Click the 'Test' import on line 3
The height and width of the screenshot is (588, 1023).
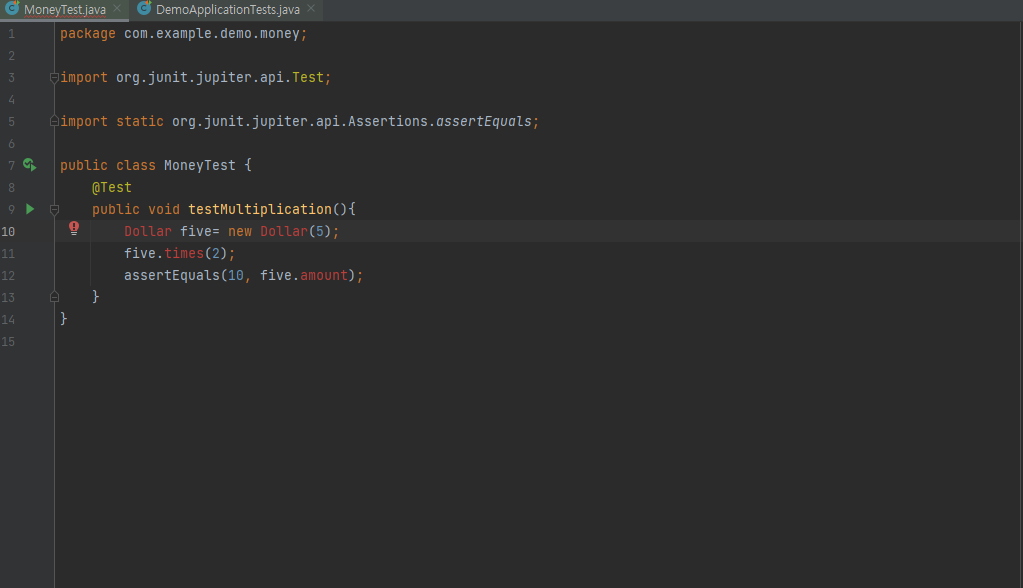pyautogui.click(x=307, y=77)
